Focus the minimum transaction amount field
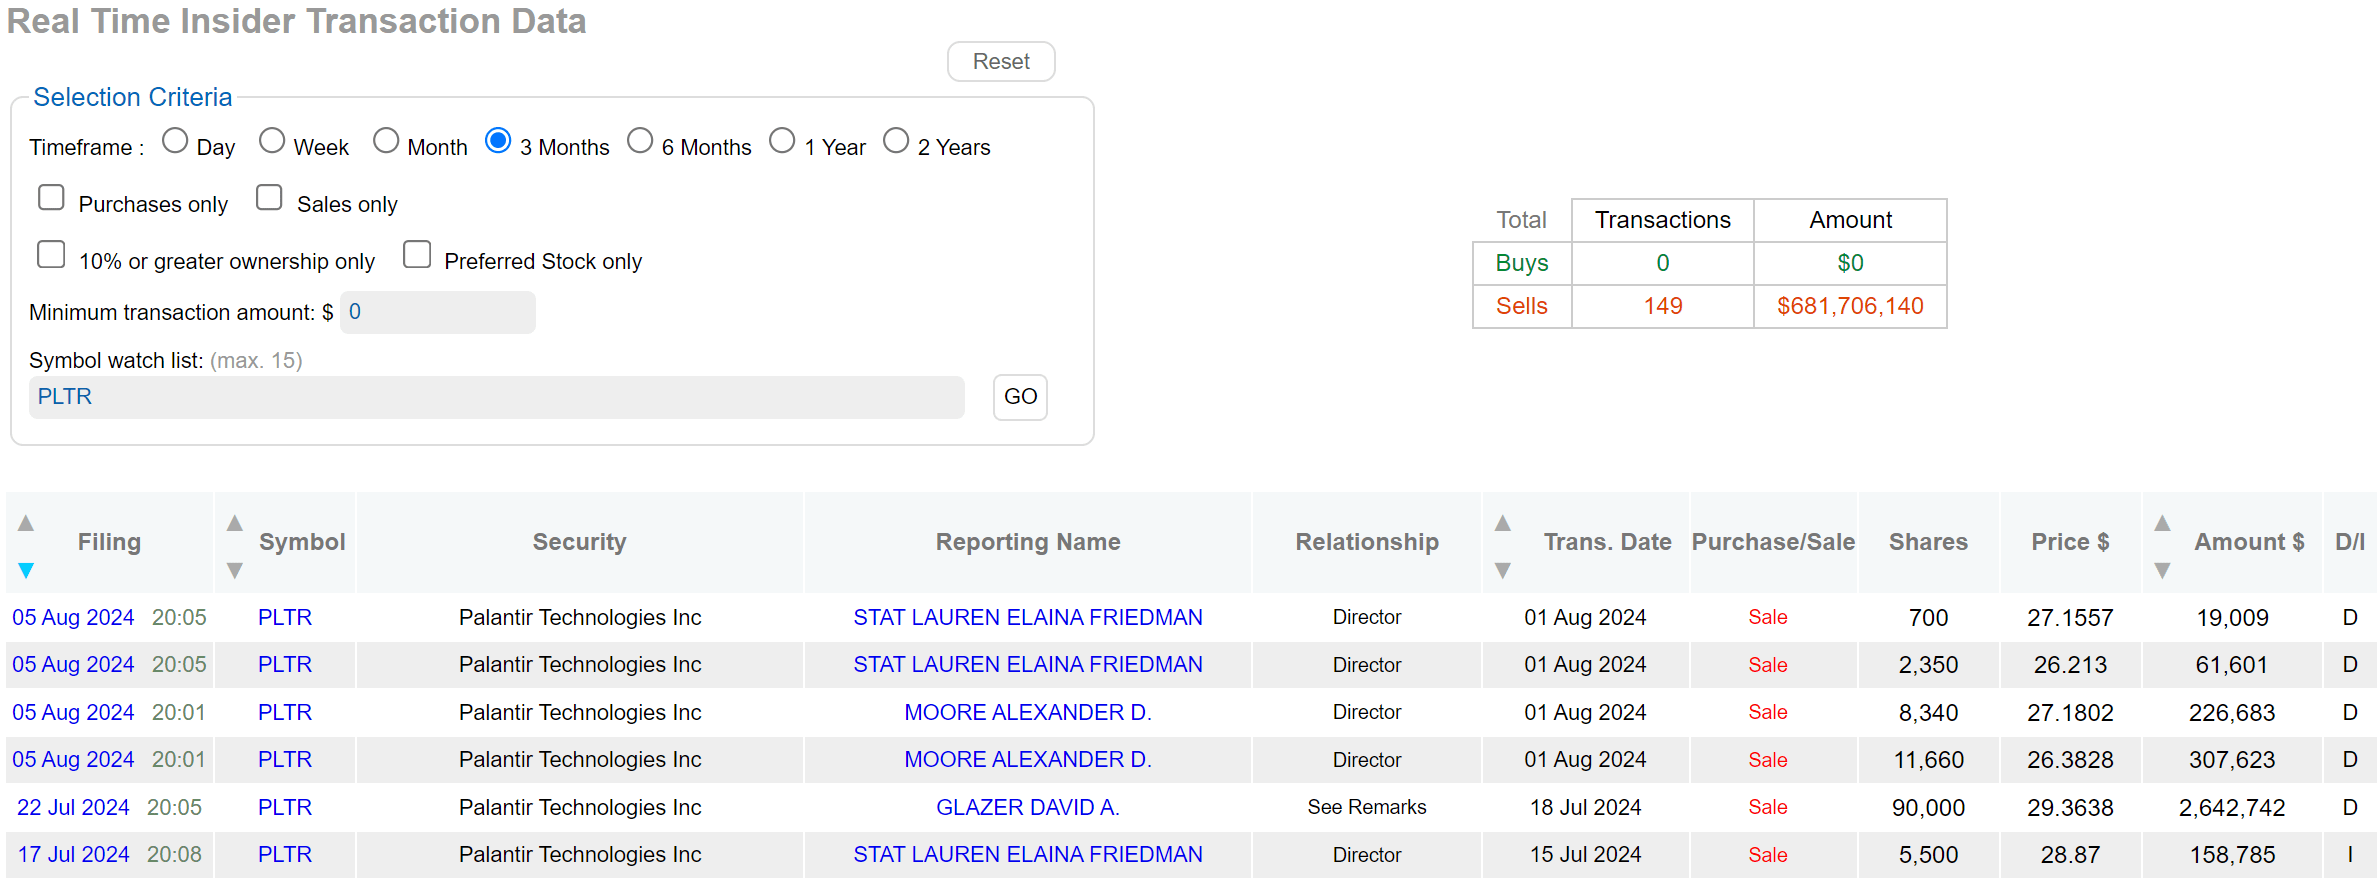2379x884 pixels. click(x=437, y=312)
